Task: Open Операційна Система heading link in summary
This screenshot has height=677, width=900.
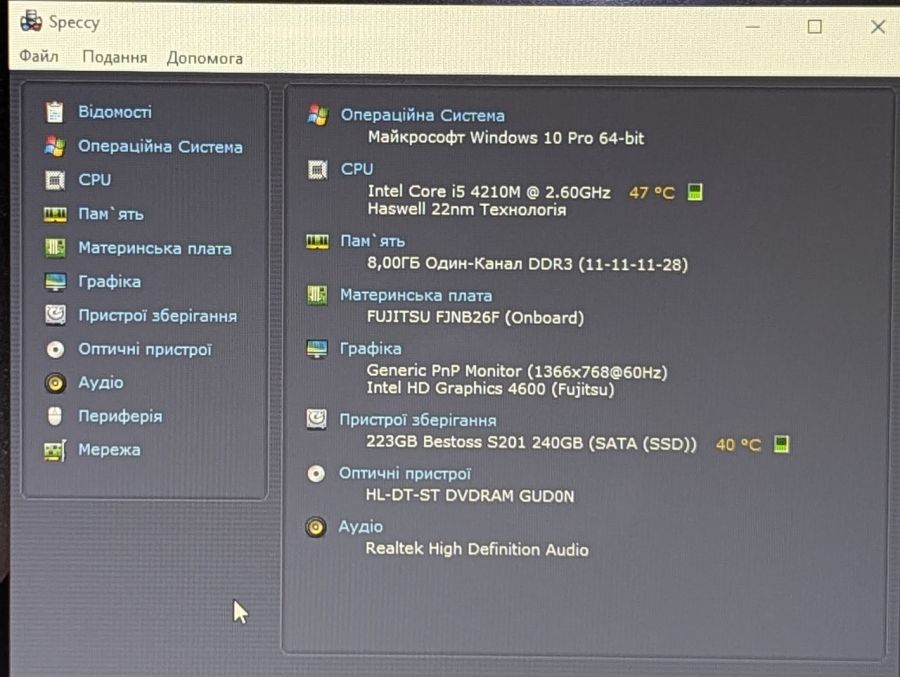Action: (x=422, y=115)
